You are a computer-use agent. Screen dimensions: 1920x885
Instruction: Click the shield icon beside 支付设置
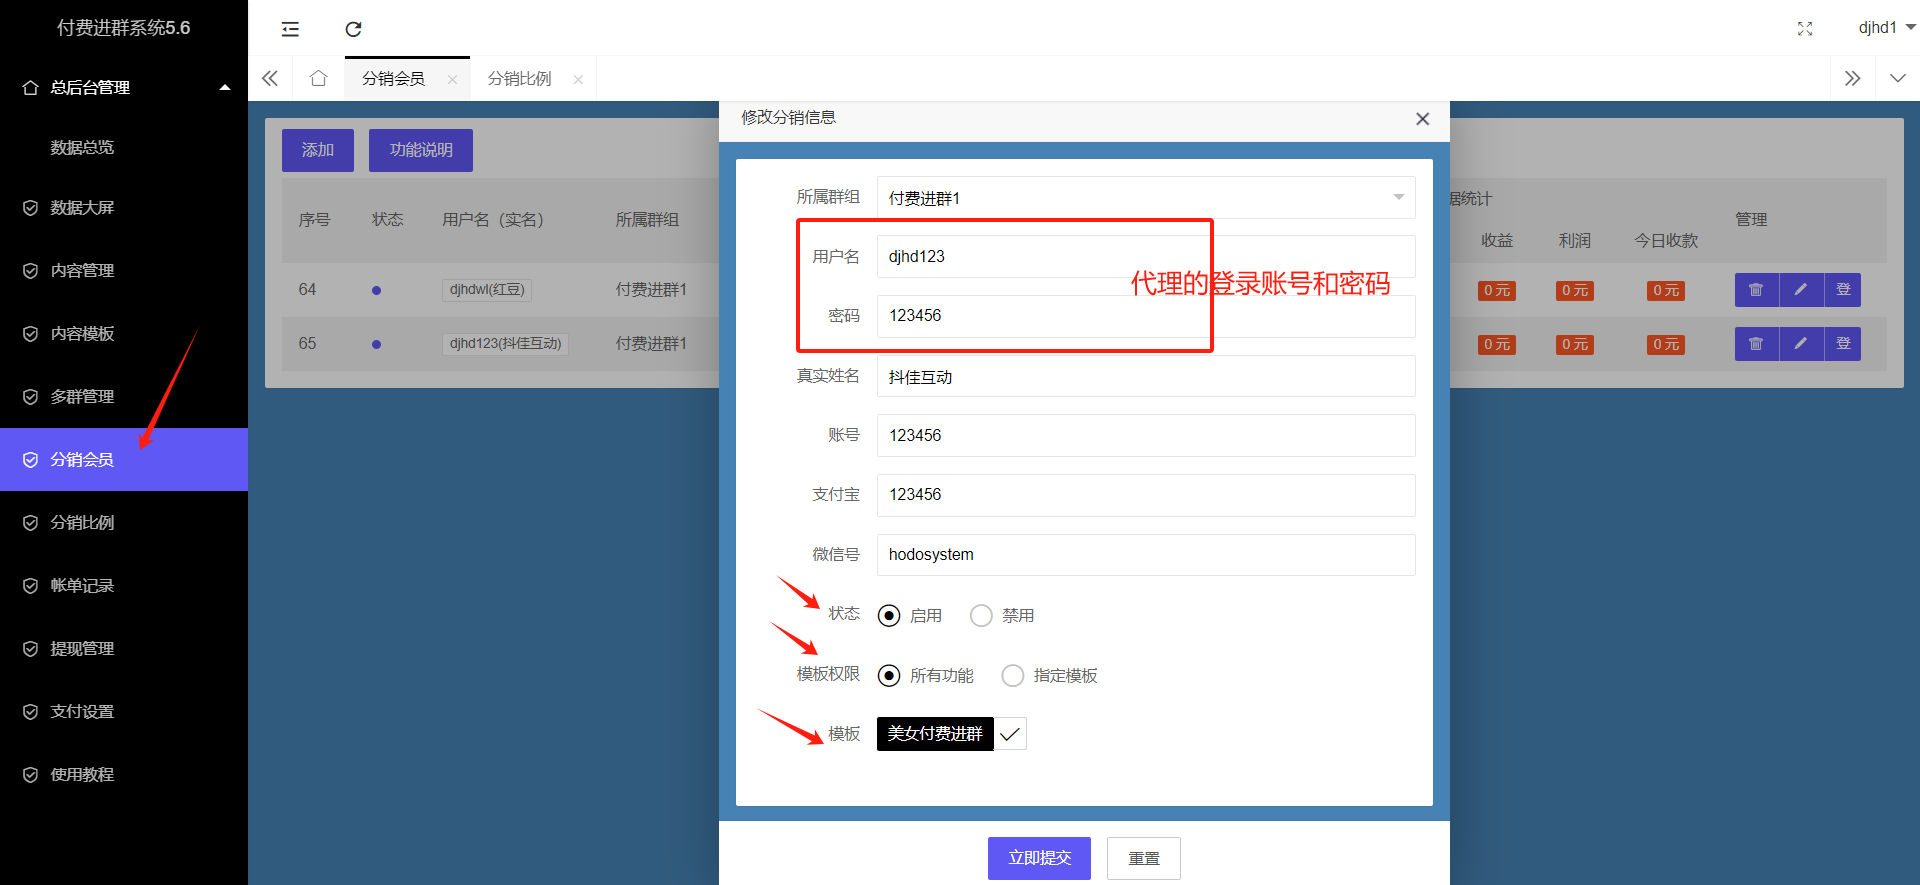[30, 712]
